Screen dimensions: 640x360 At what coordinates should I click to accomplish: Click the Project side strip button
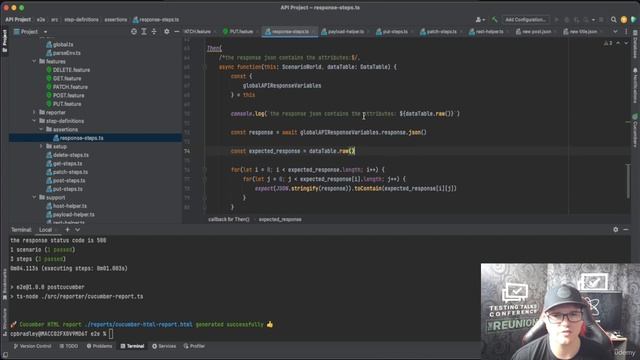pyautogui.click(x=4, y=41)
